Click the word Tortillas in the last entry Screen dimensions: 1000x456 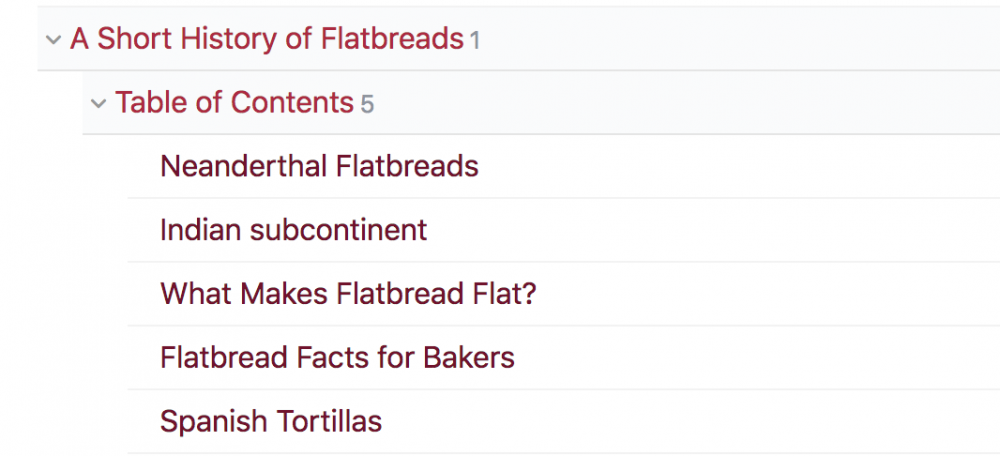329,421
